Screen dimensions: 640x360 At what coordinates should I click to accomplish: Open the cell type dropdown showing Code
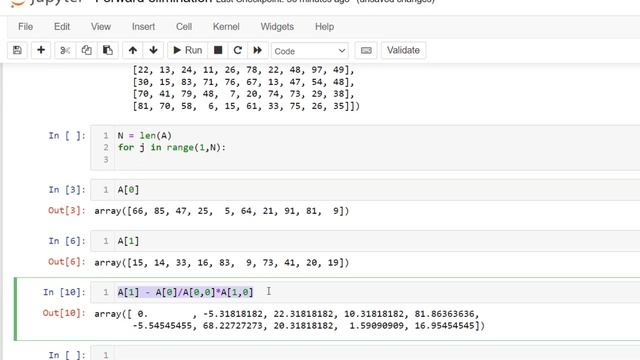point(310,51)
